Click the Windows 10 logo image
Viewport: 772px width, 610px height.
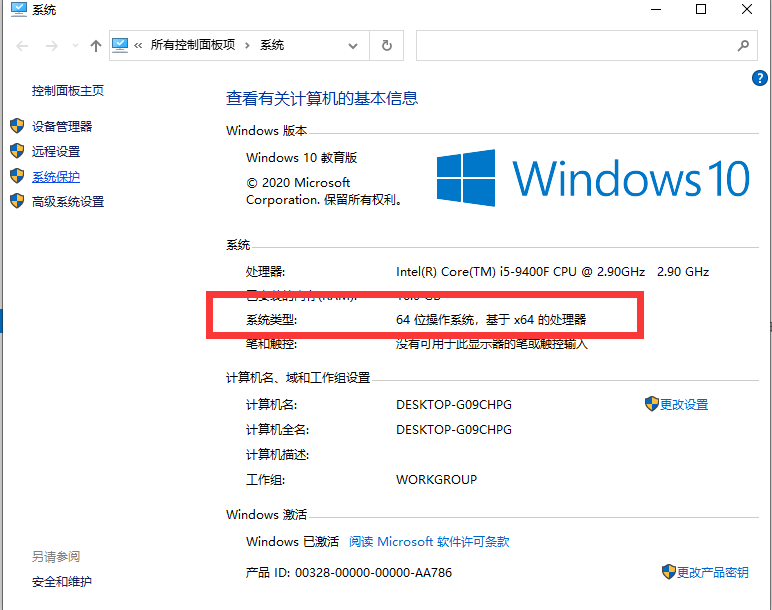593,178
